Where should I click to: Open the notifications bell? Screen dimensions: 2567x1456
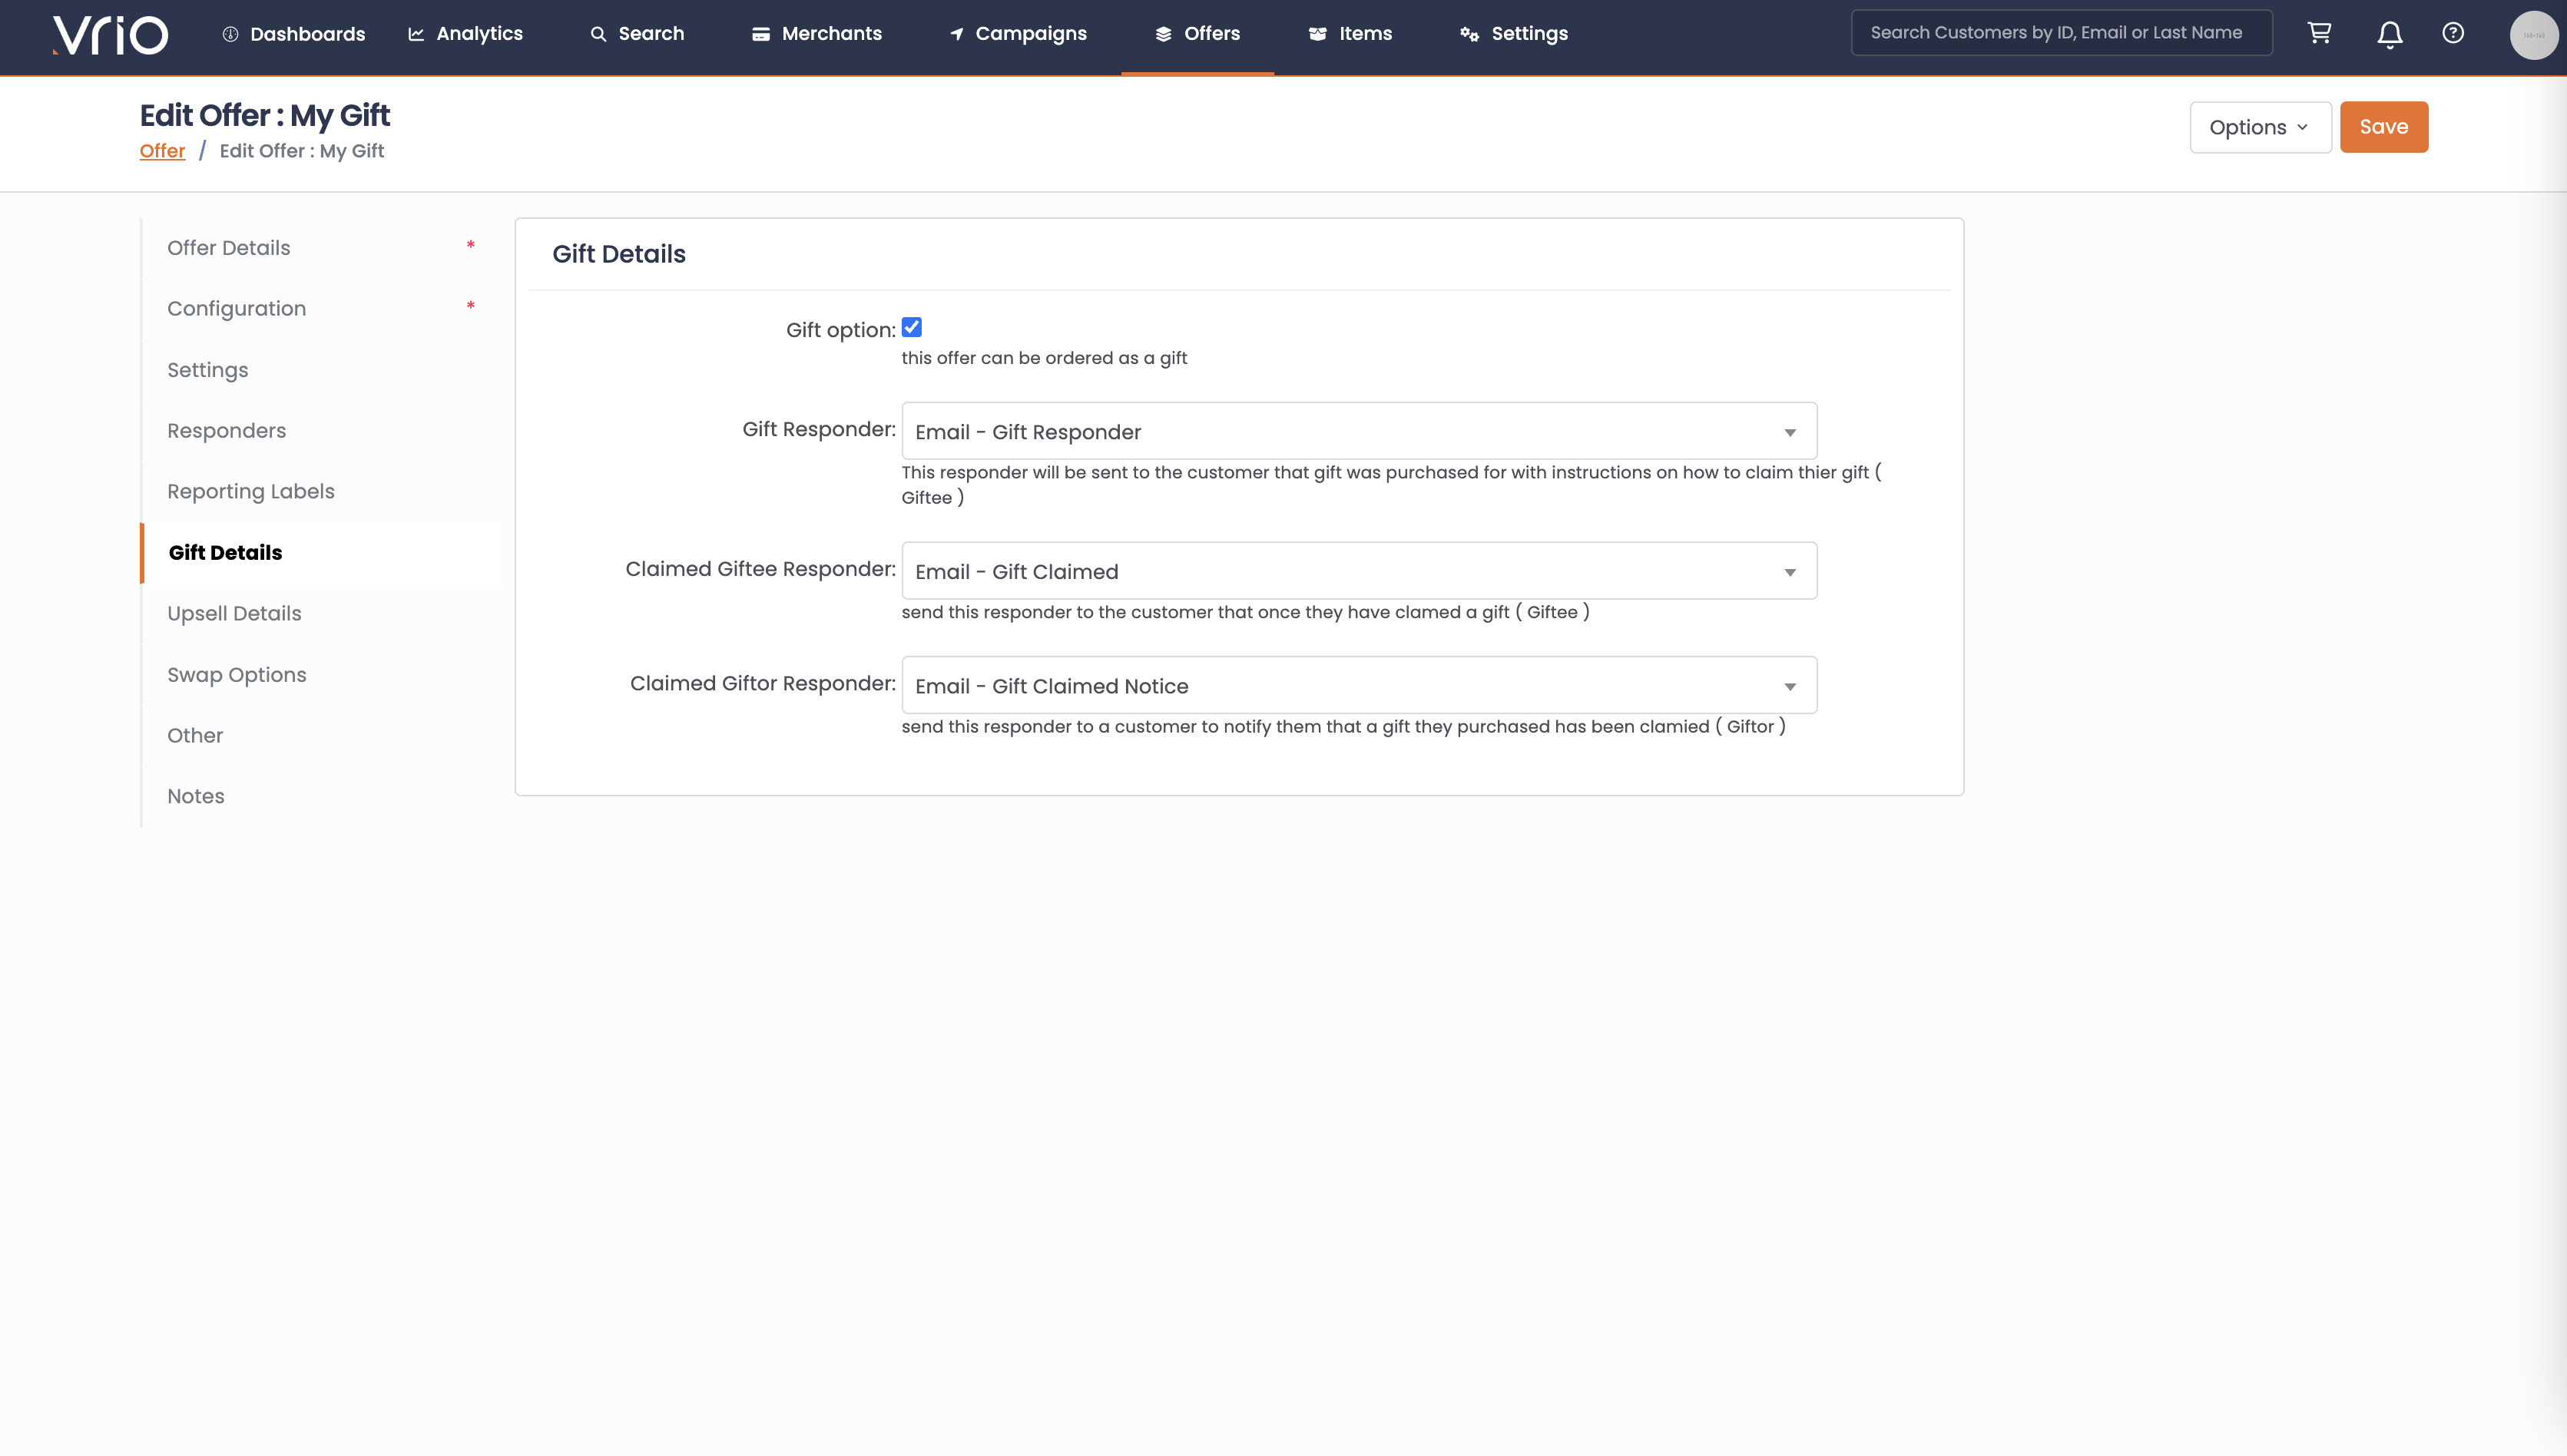[2390, 35]
